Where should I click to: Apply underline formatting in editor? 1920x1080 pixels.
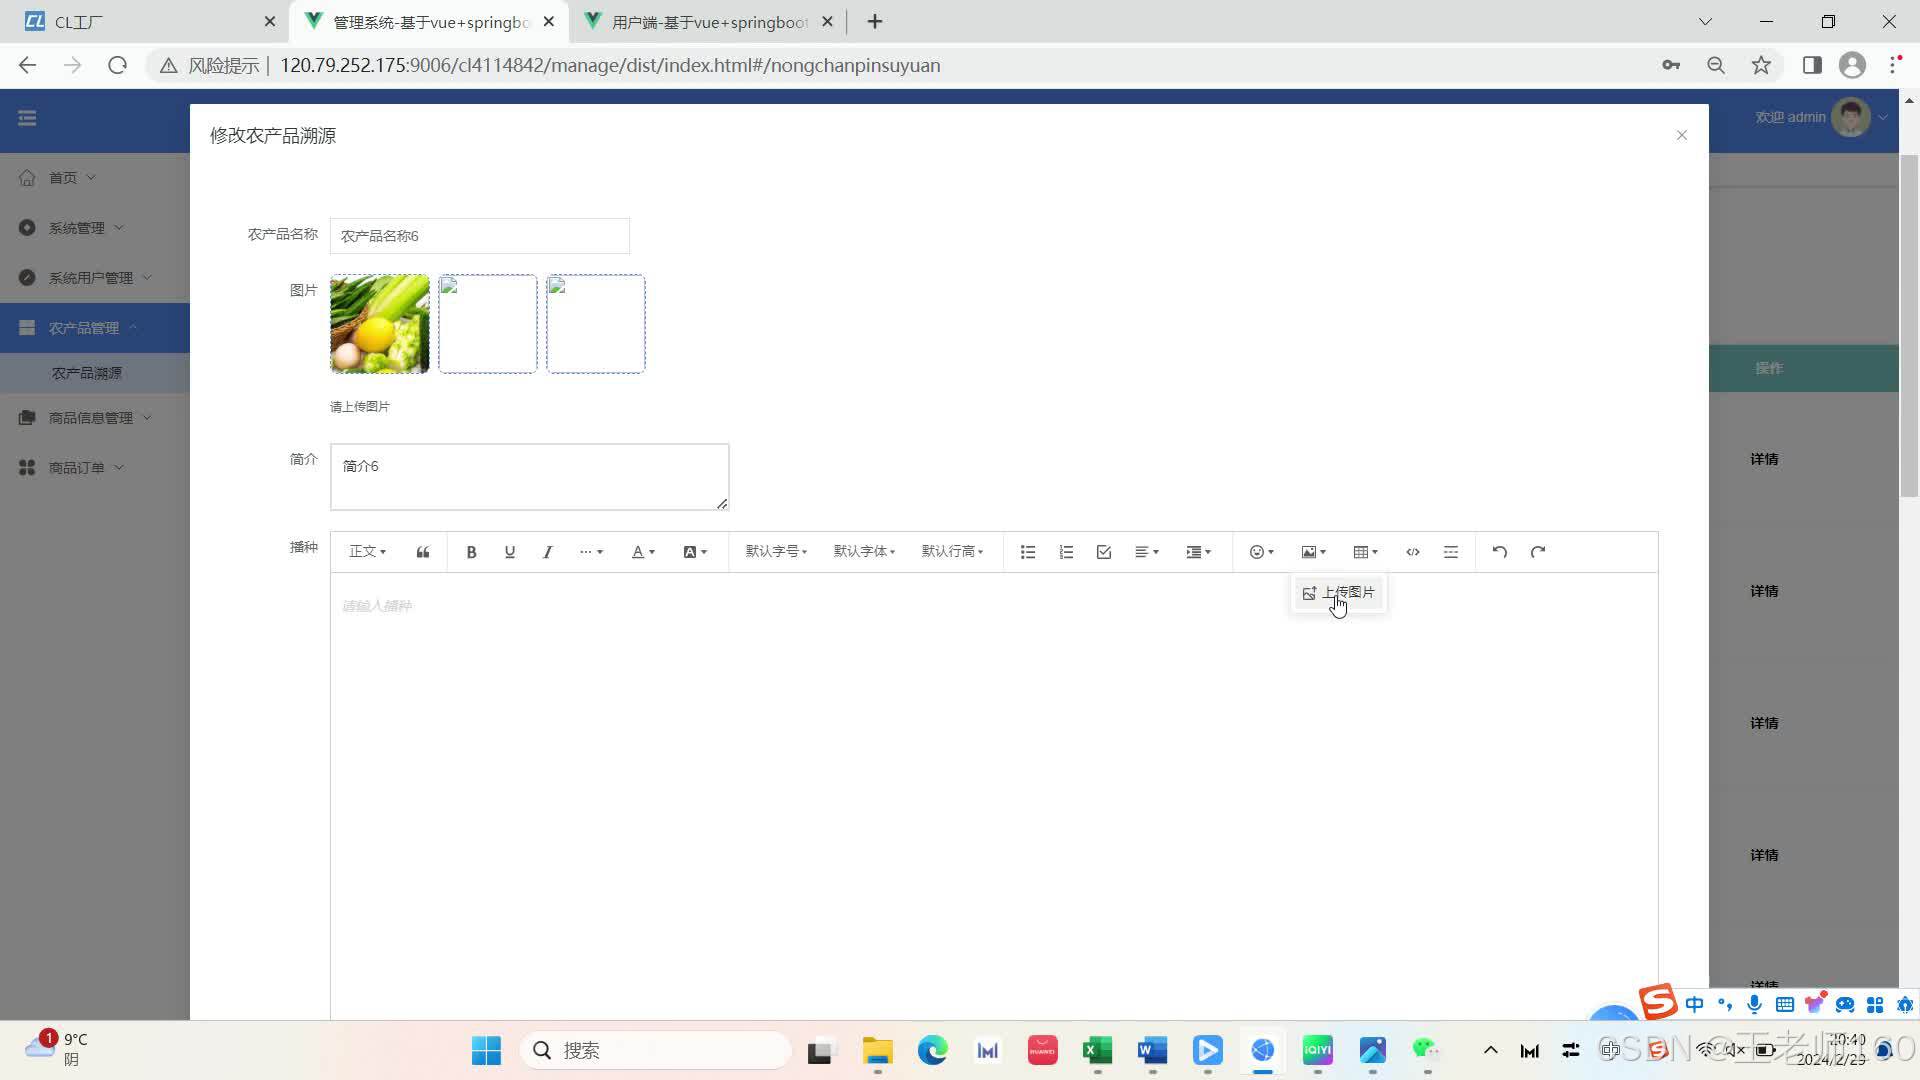click(509, 552)
